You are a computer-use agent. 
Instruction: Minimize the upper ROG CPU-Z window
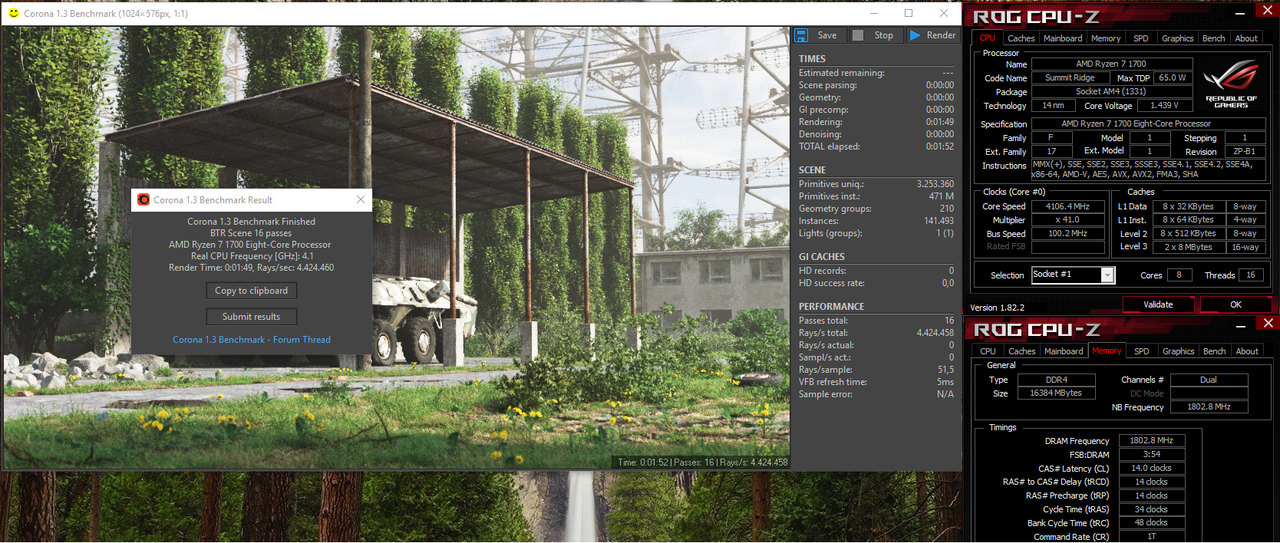(1242, 15)
